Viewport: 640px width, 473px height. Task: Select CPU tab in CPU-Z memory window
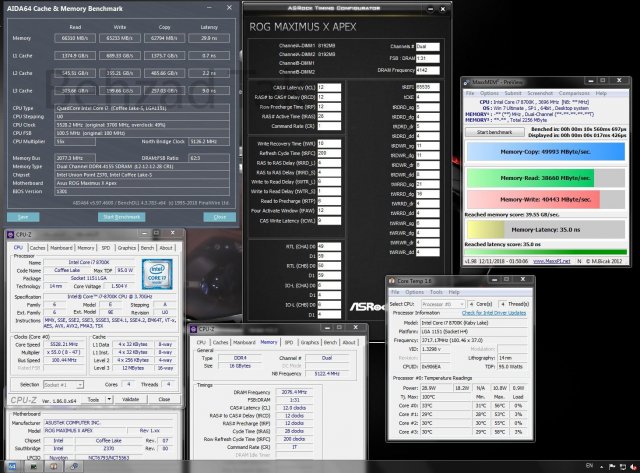[201, 342]
